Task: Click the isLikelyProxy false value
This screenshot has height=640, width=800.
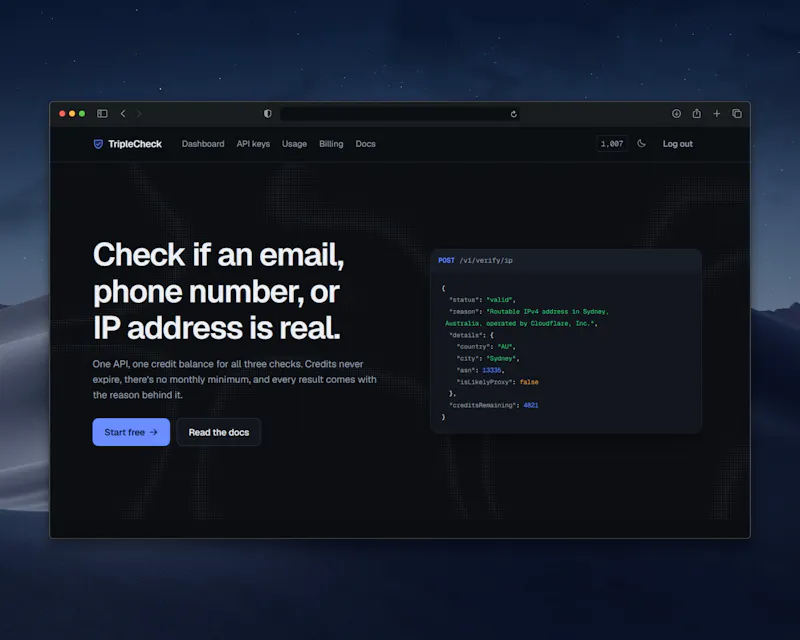Action: (x=529, y=382)
